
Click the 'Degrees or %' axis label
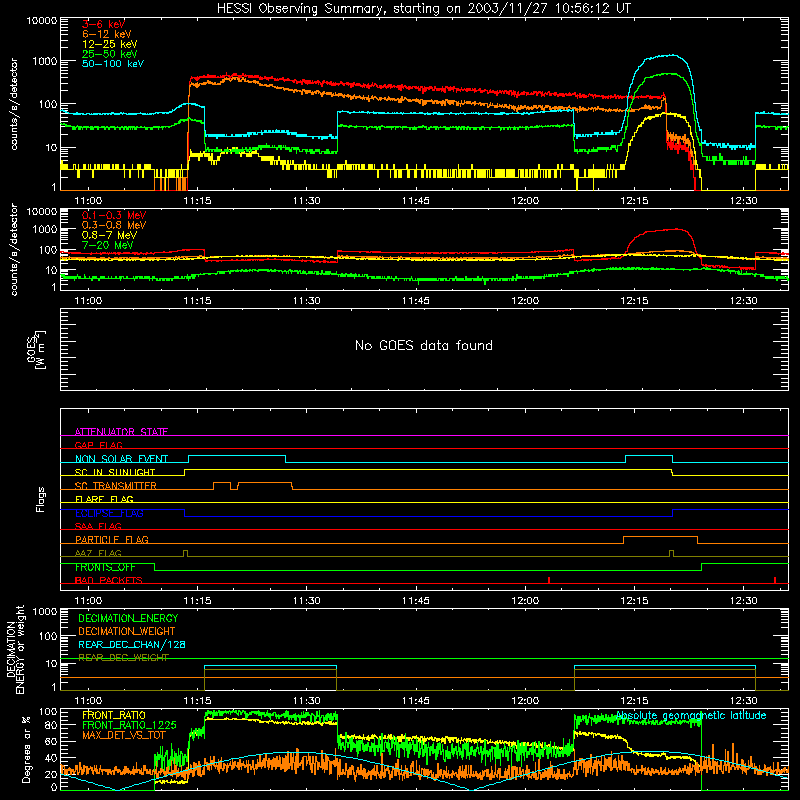(26, 749)
